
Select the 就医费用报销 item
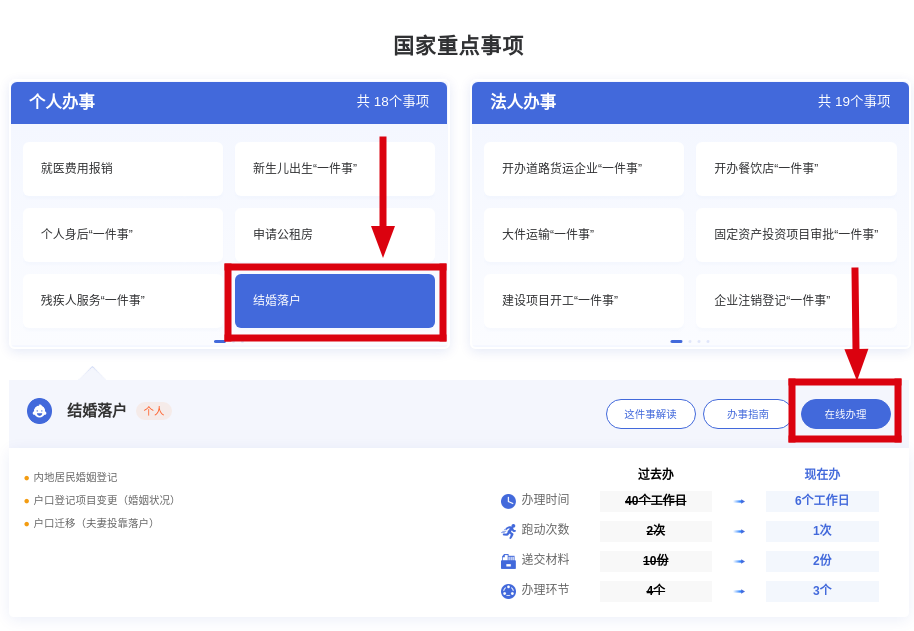(x=122, y=169)
